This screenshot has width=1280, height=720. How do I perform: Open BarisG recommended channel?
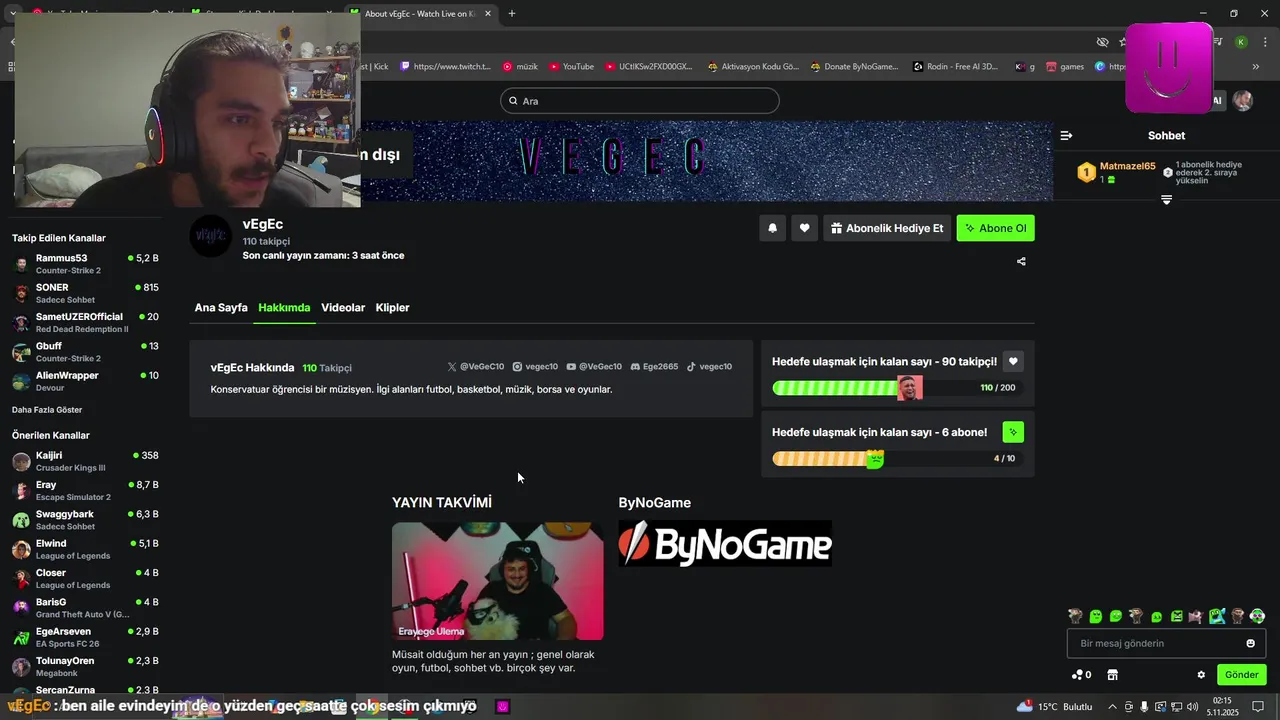point(85,608)
